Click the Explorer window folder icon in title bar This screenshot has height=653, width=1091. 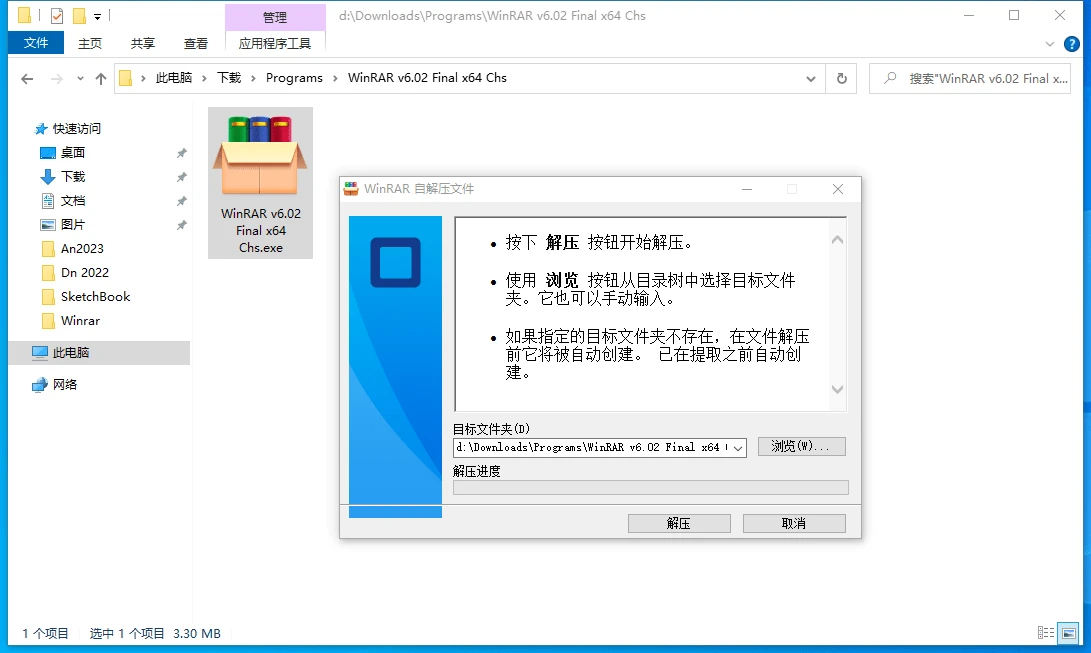click(24, 15)
